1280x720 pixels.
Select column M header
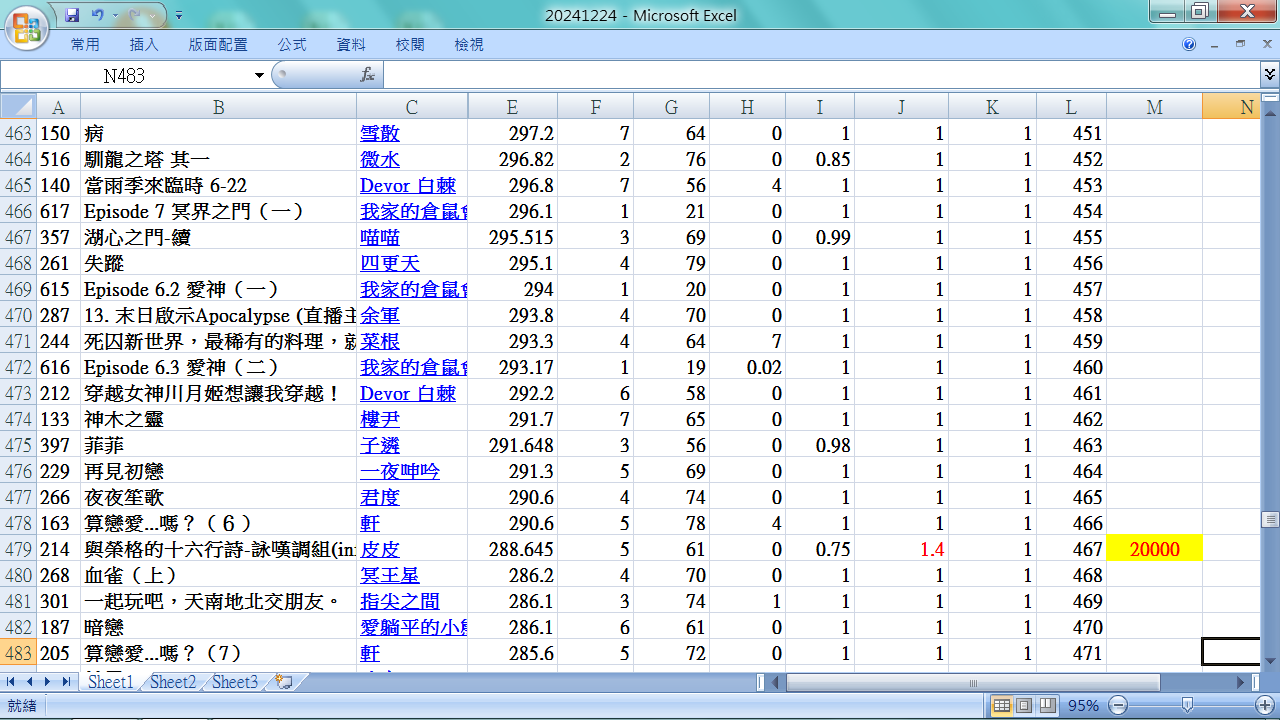pyautogui.click(x=1154, y=107)
